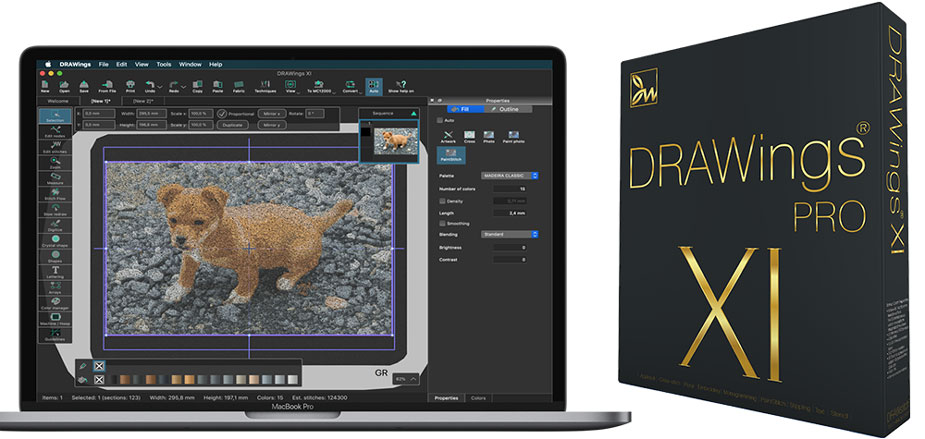Enable the Density checkbox
Screen dimensions: 925x439
click(442, 201)
